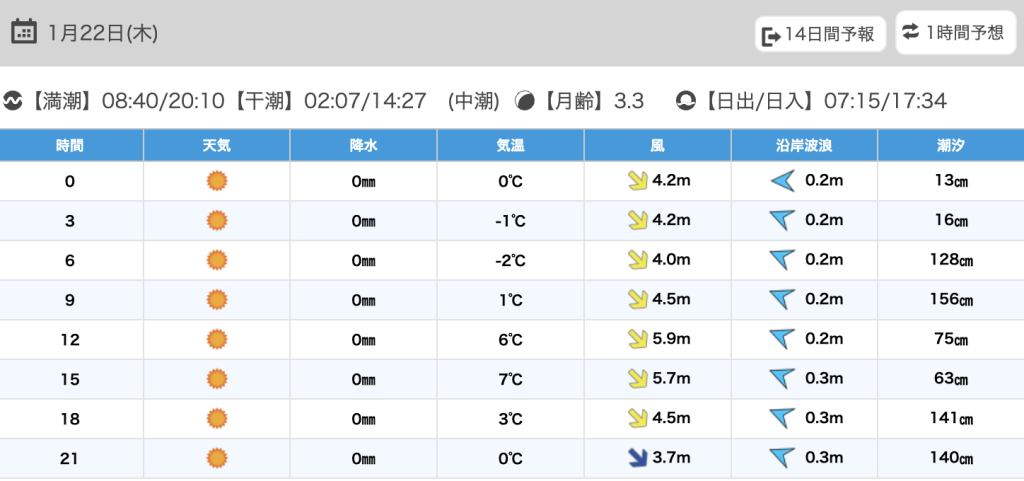This screenshot has height=481, width=1024.
Task: Click the sunny weather icon at hour 12
Action: 216,339
